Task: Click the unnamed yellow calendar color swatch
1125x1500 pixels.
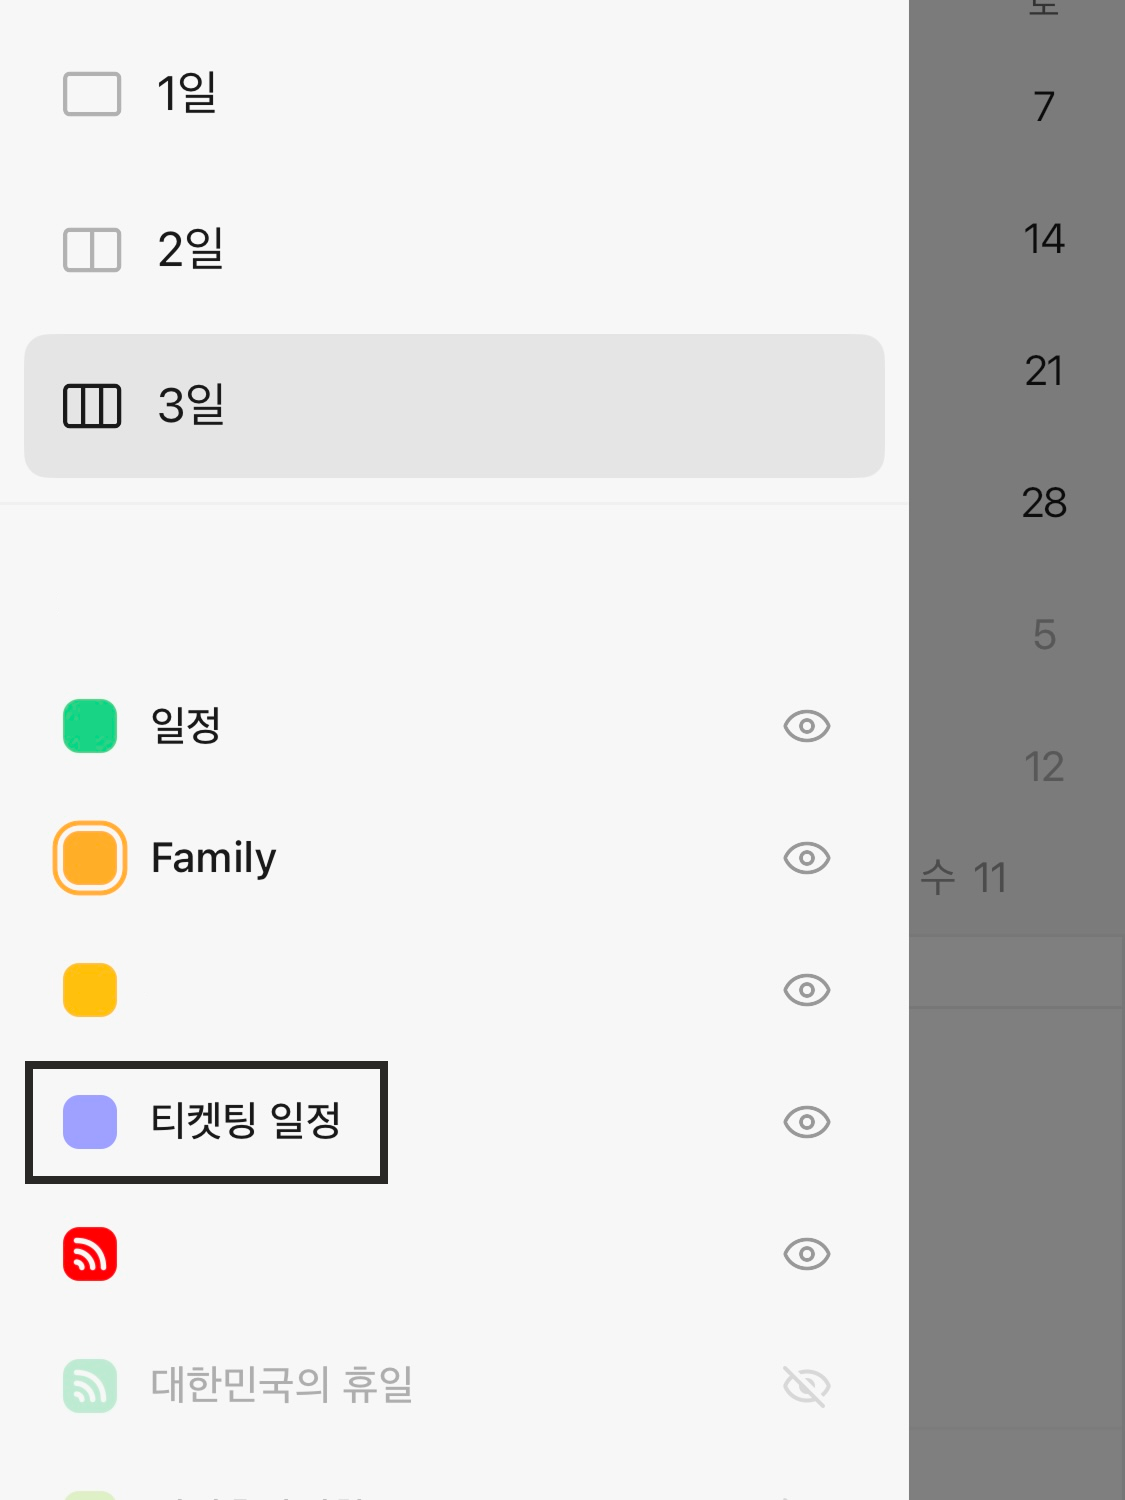Action: pos(90,990)
